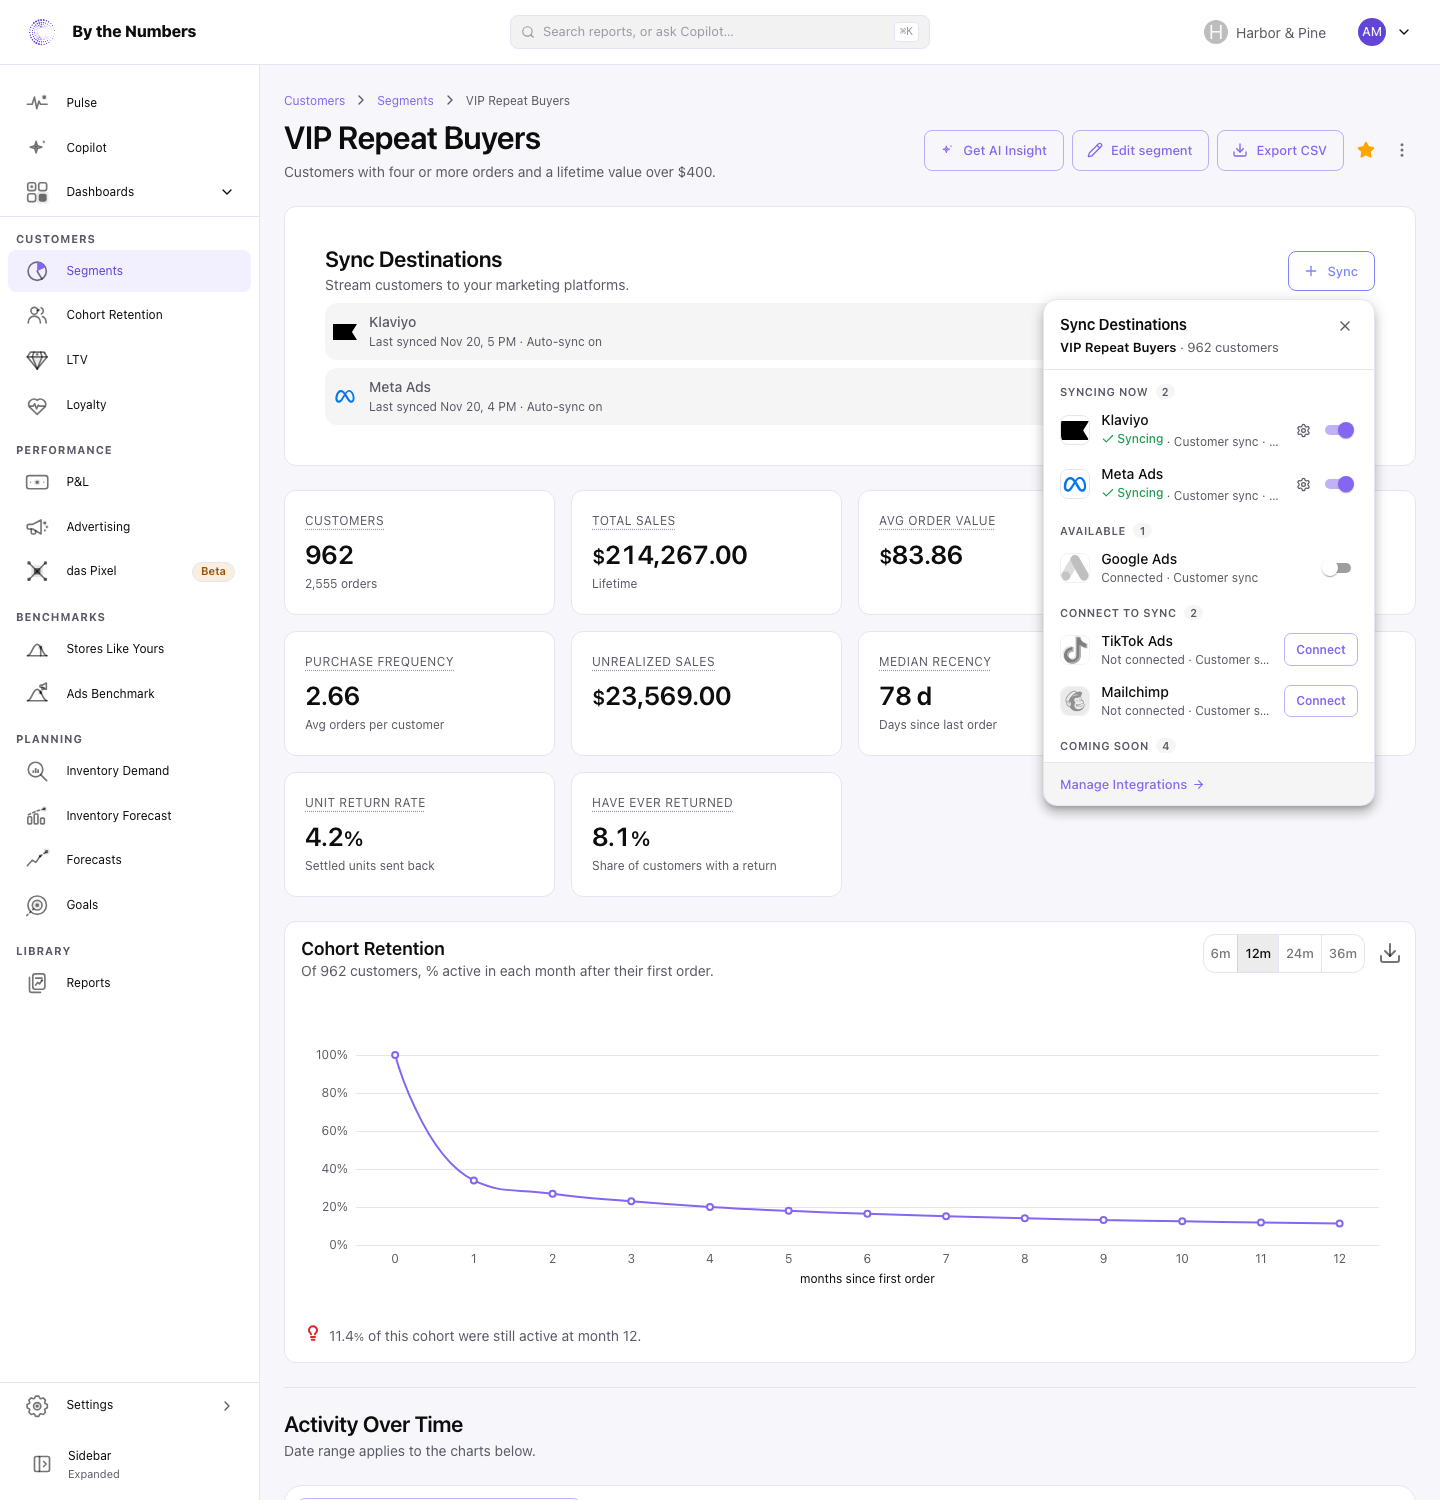
Task: Open Inventory Demand icon
Action: pyautogui.click(x=37, y=771)
